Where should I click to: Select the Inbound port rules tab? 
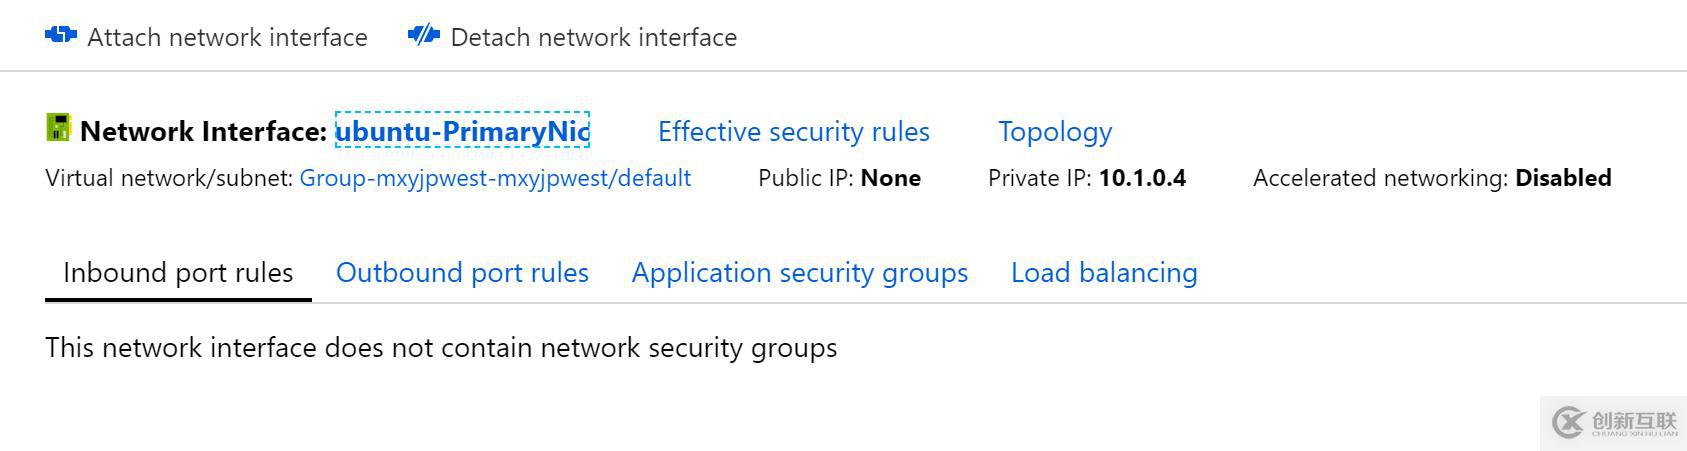coord(178,273)
